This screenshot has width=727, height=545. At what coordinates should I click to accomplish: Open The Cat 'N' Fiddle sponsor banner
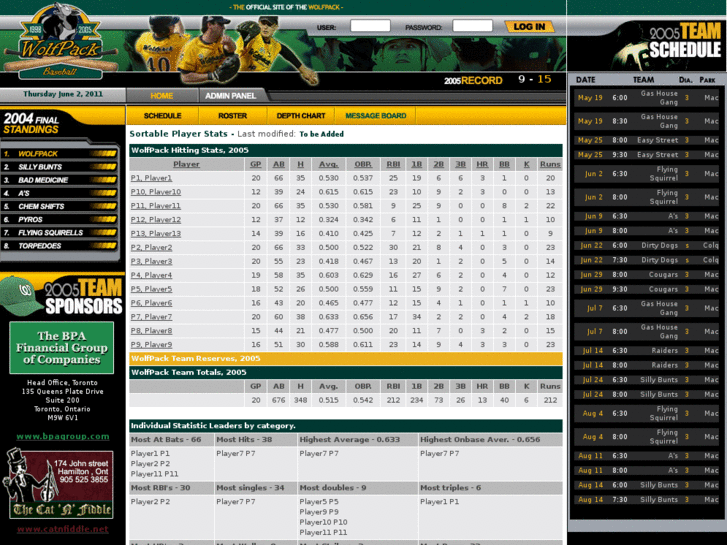point(59,483)
